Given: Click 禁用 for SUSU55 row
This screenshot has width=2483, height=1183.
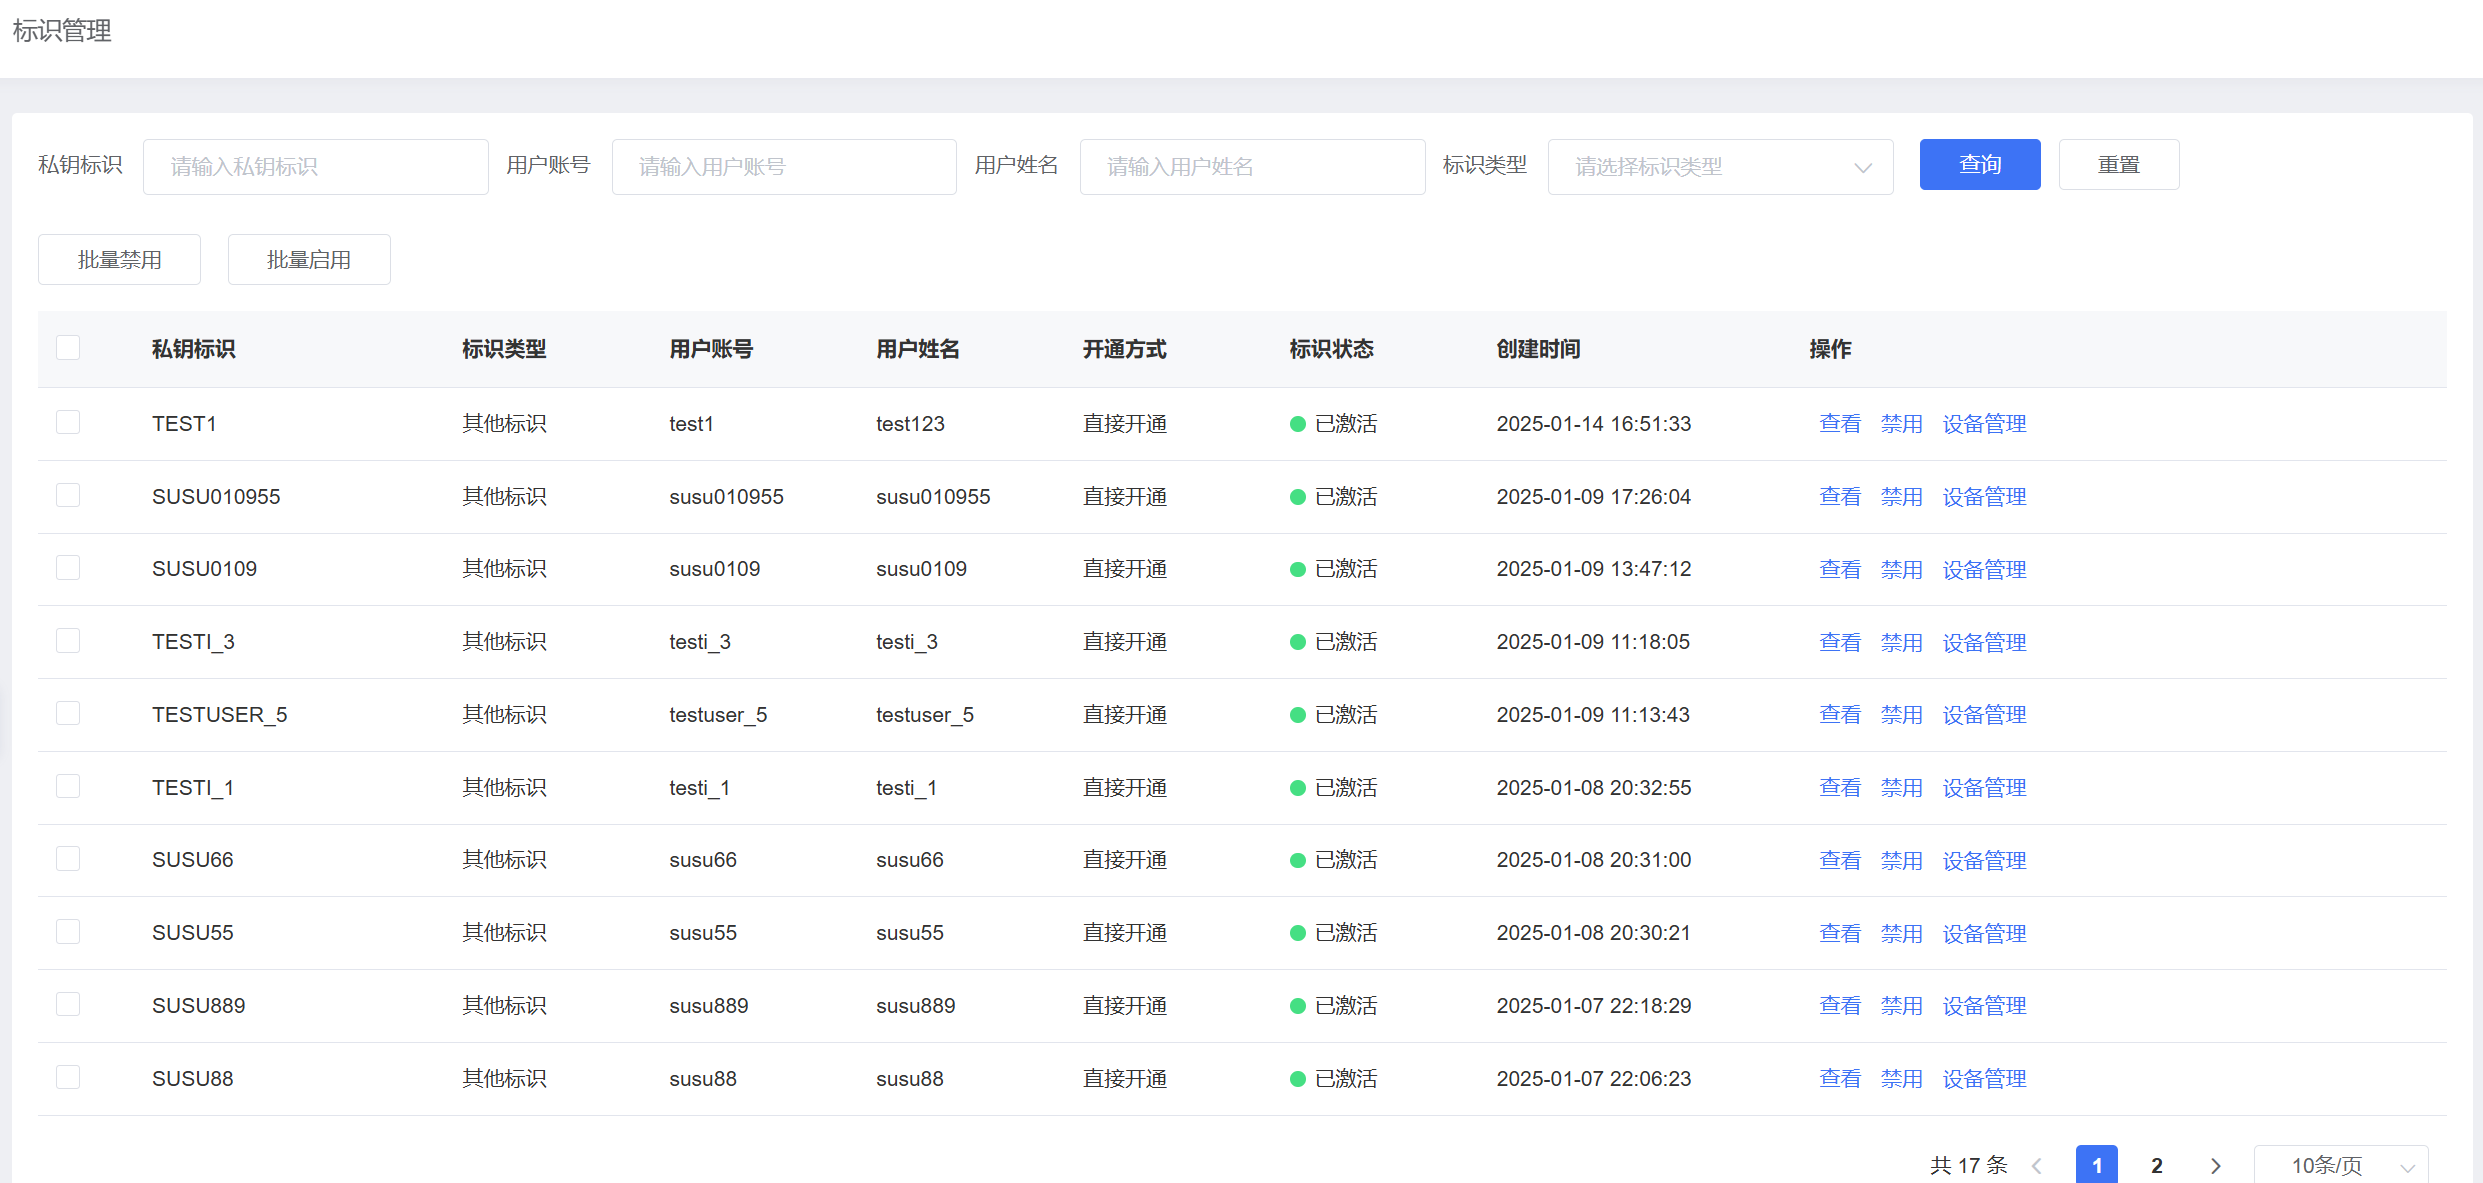Looking at the screenshot, I should (x=1902, y=934).
